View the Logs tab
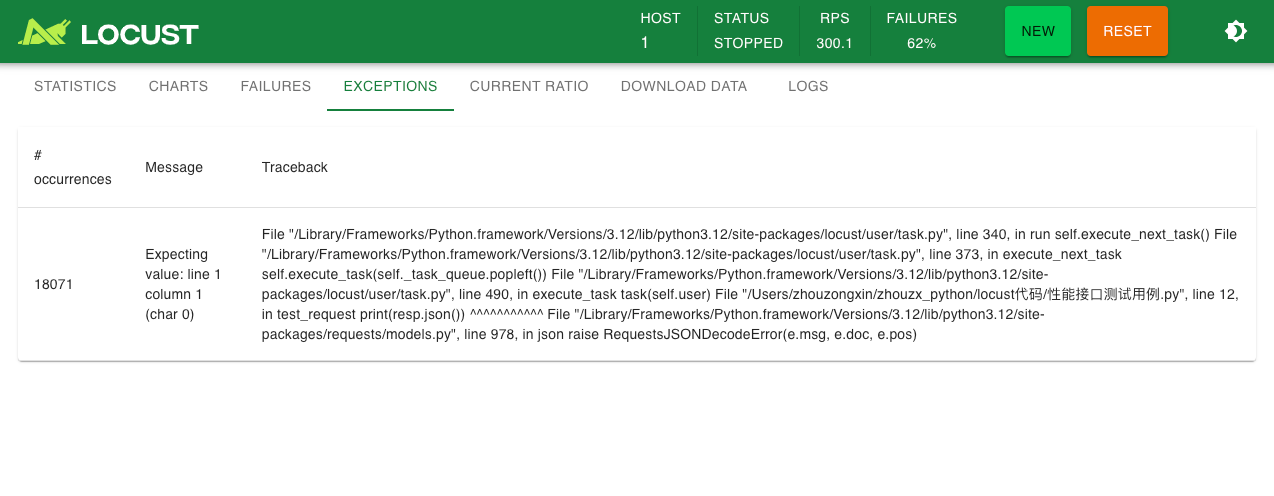1274x496 pixels. coord(808,86)
